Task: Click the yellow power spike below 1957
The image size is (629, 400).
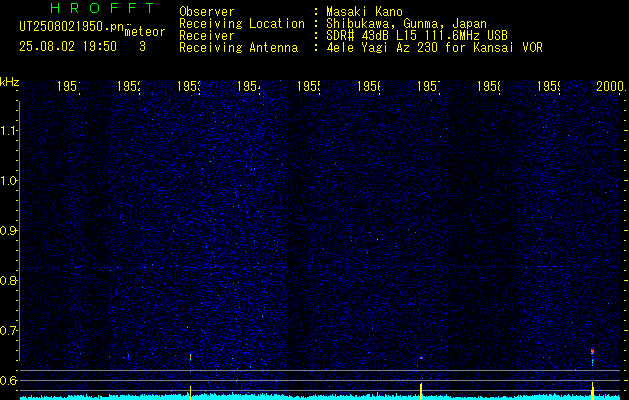Action: click(421, 391)
